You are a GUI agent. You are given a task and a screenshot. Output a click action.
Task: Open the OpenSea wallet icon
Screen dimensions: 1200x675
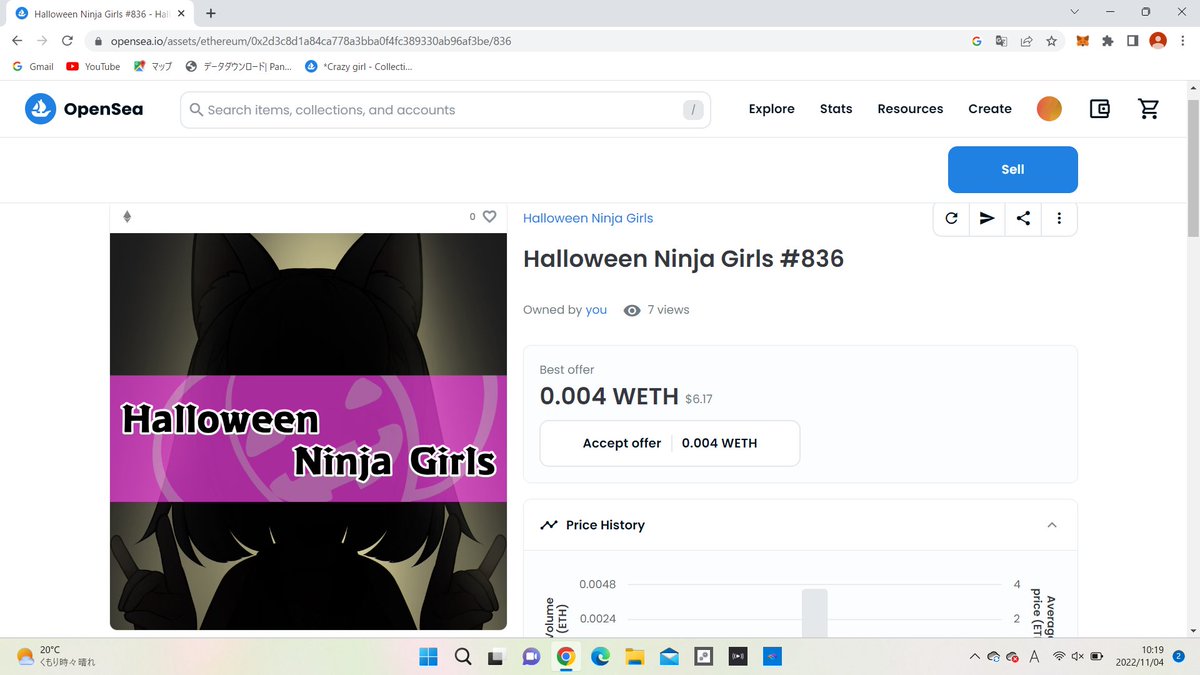[1099, 109]
